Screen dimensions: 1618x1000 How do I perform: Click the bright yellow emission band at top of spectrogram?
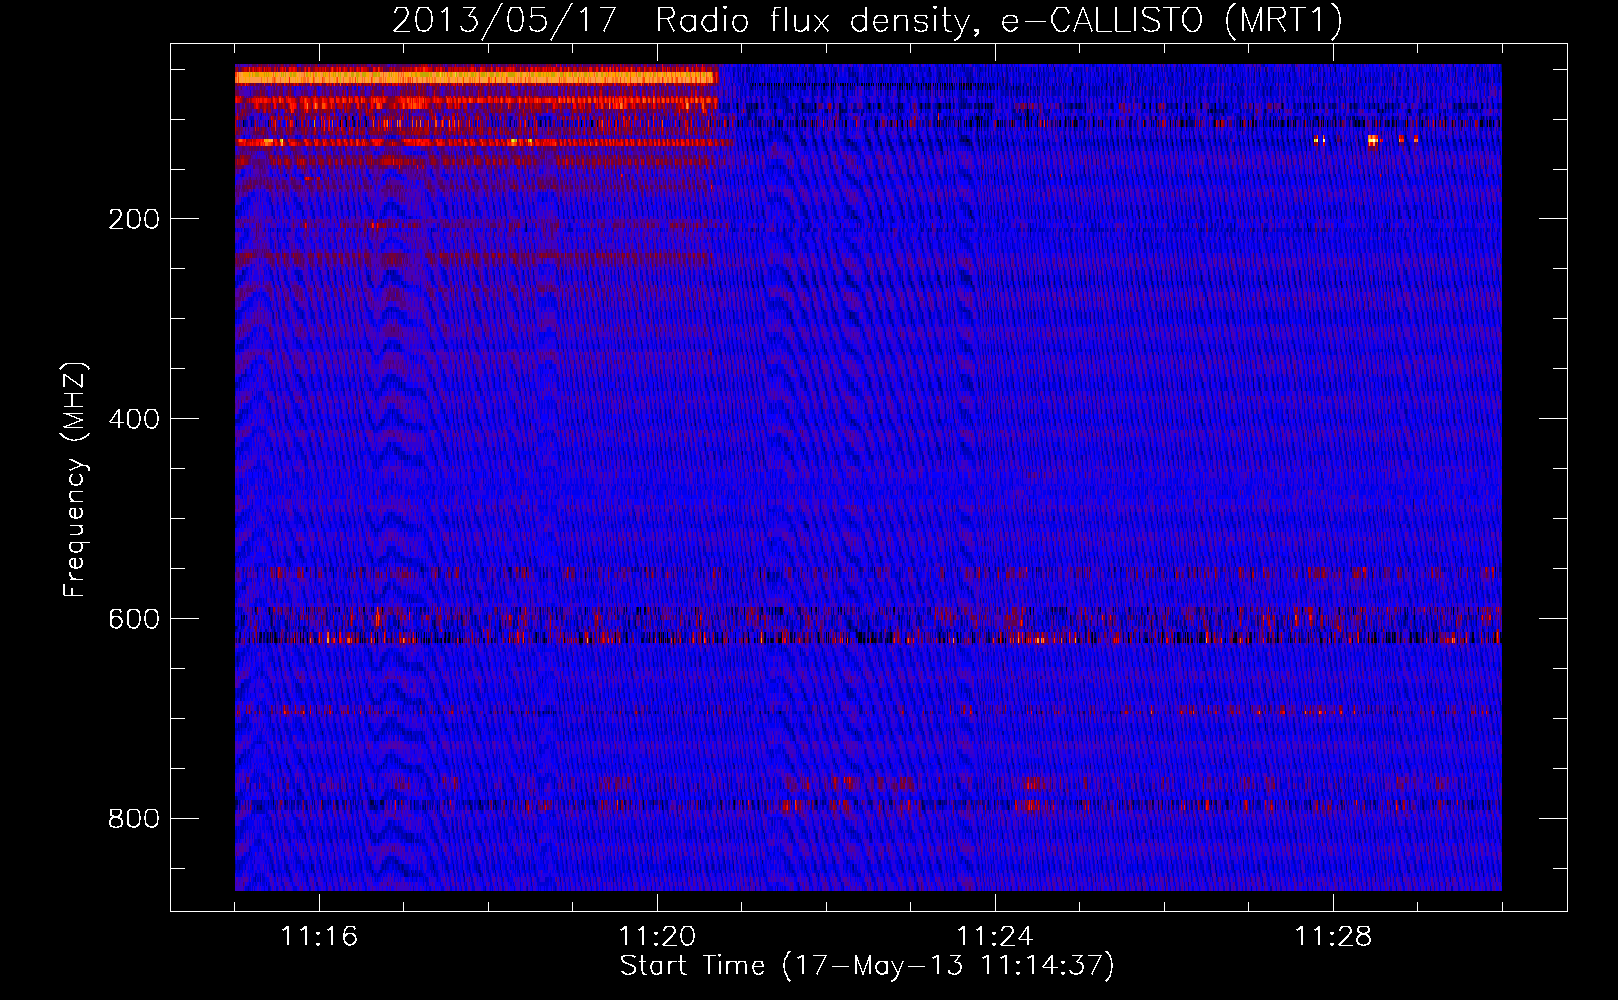click(476, 77)
